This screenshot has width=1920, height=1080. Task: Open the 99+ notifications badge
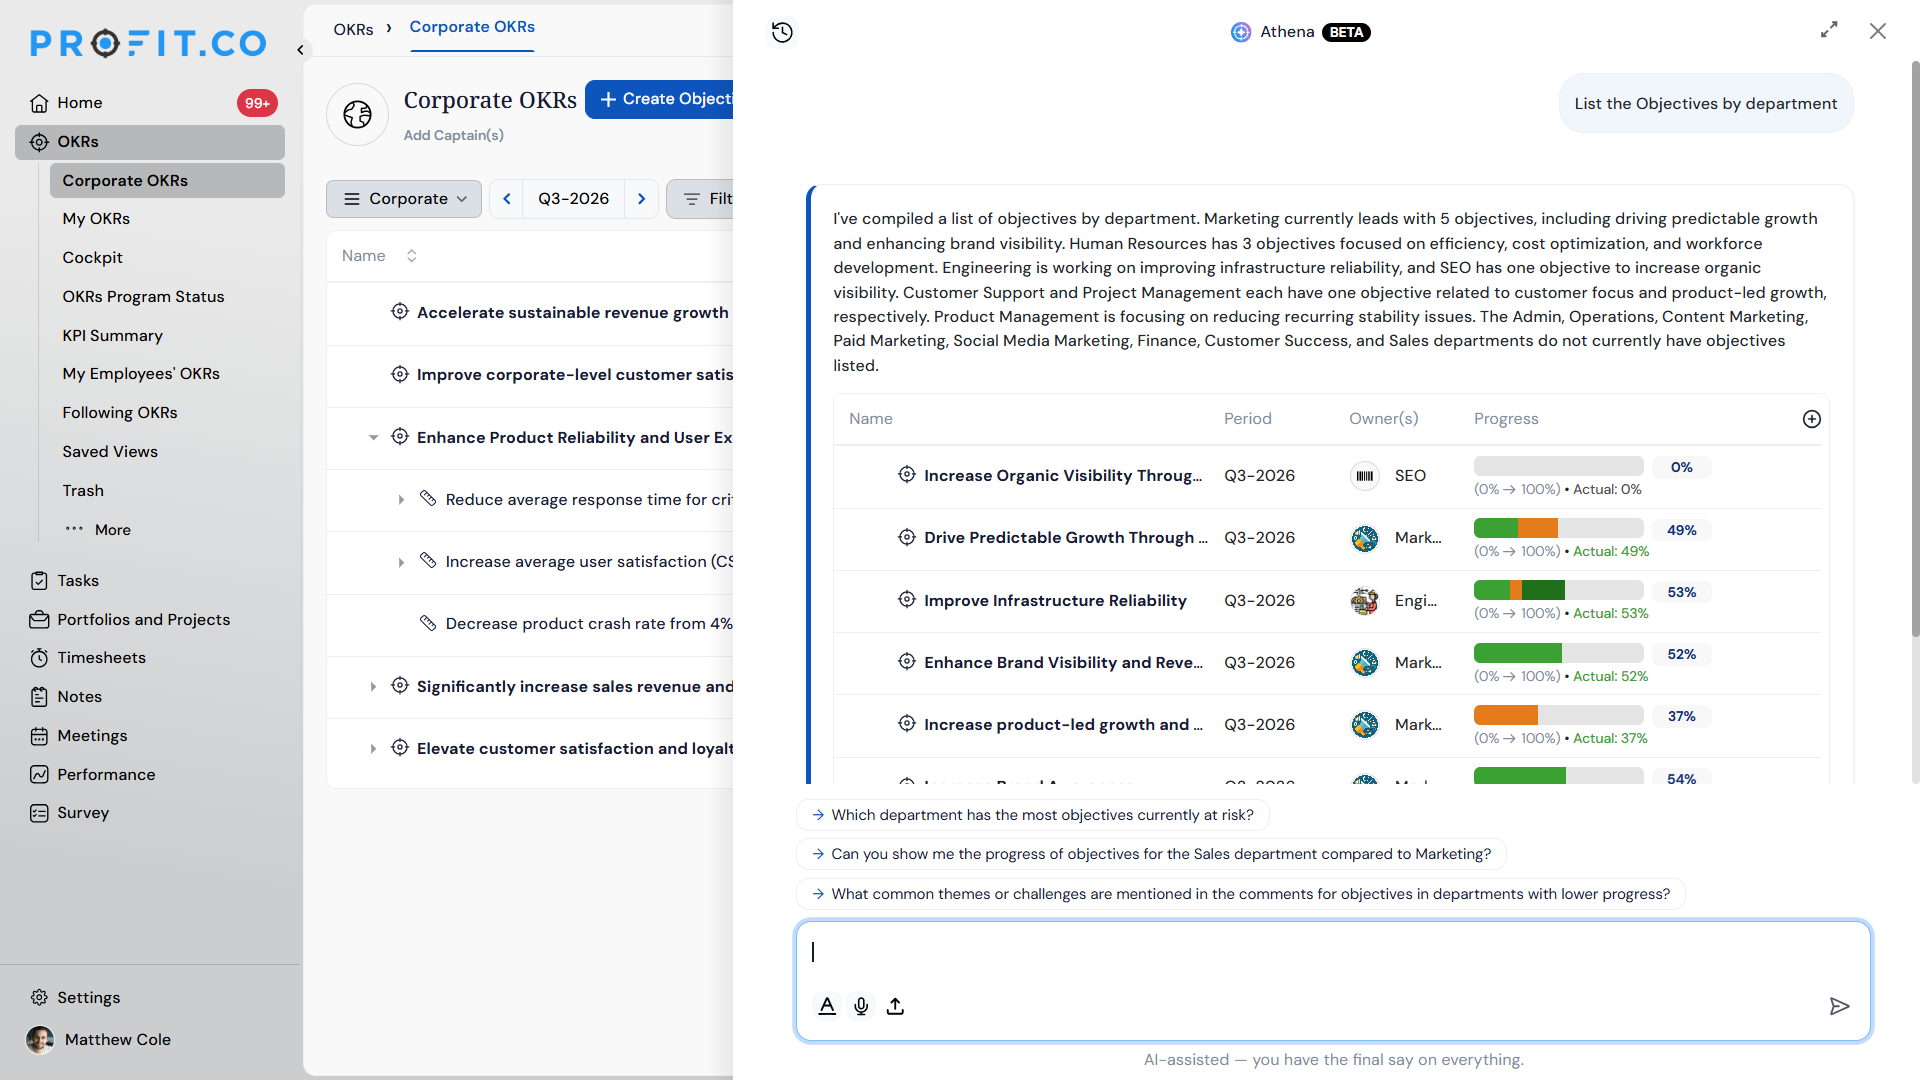coord(257,103)
